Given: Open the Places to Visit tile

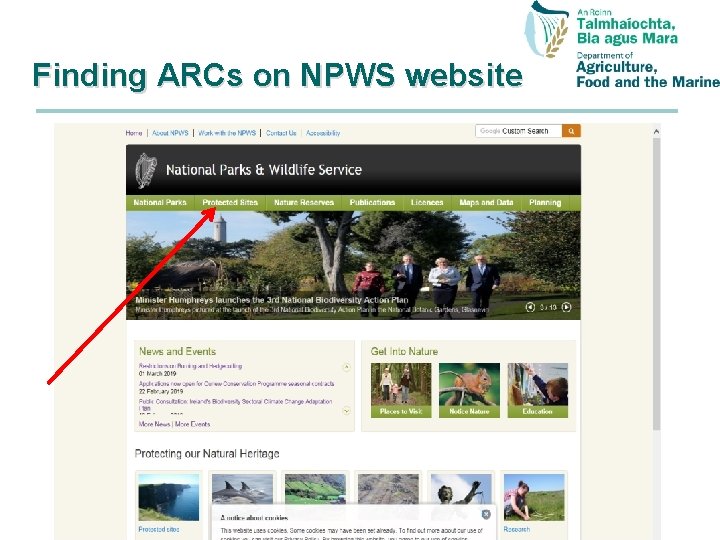Looking at the screenshot, I should tap(401, 390).
